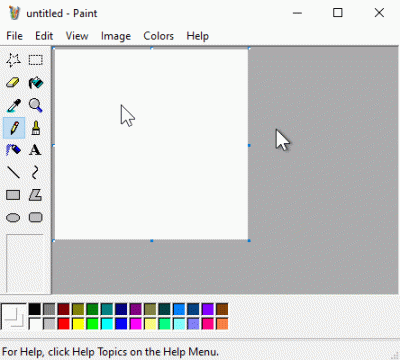Click the canvas right-edge middle resize handle

click(249, 145)
